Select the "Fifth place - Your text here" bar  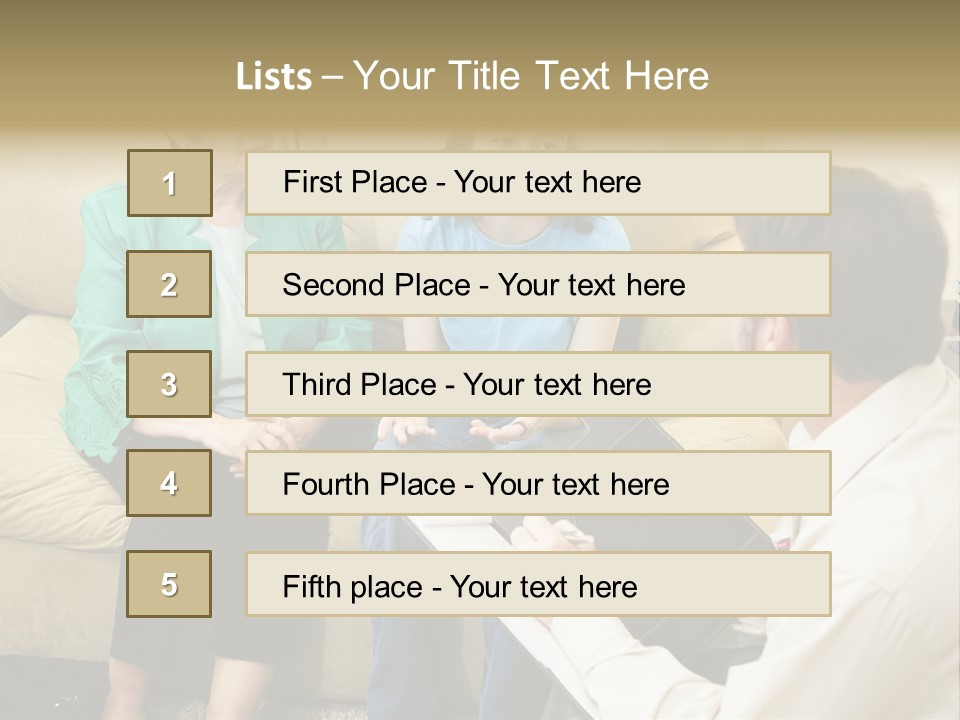coord(538,585)
